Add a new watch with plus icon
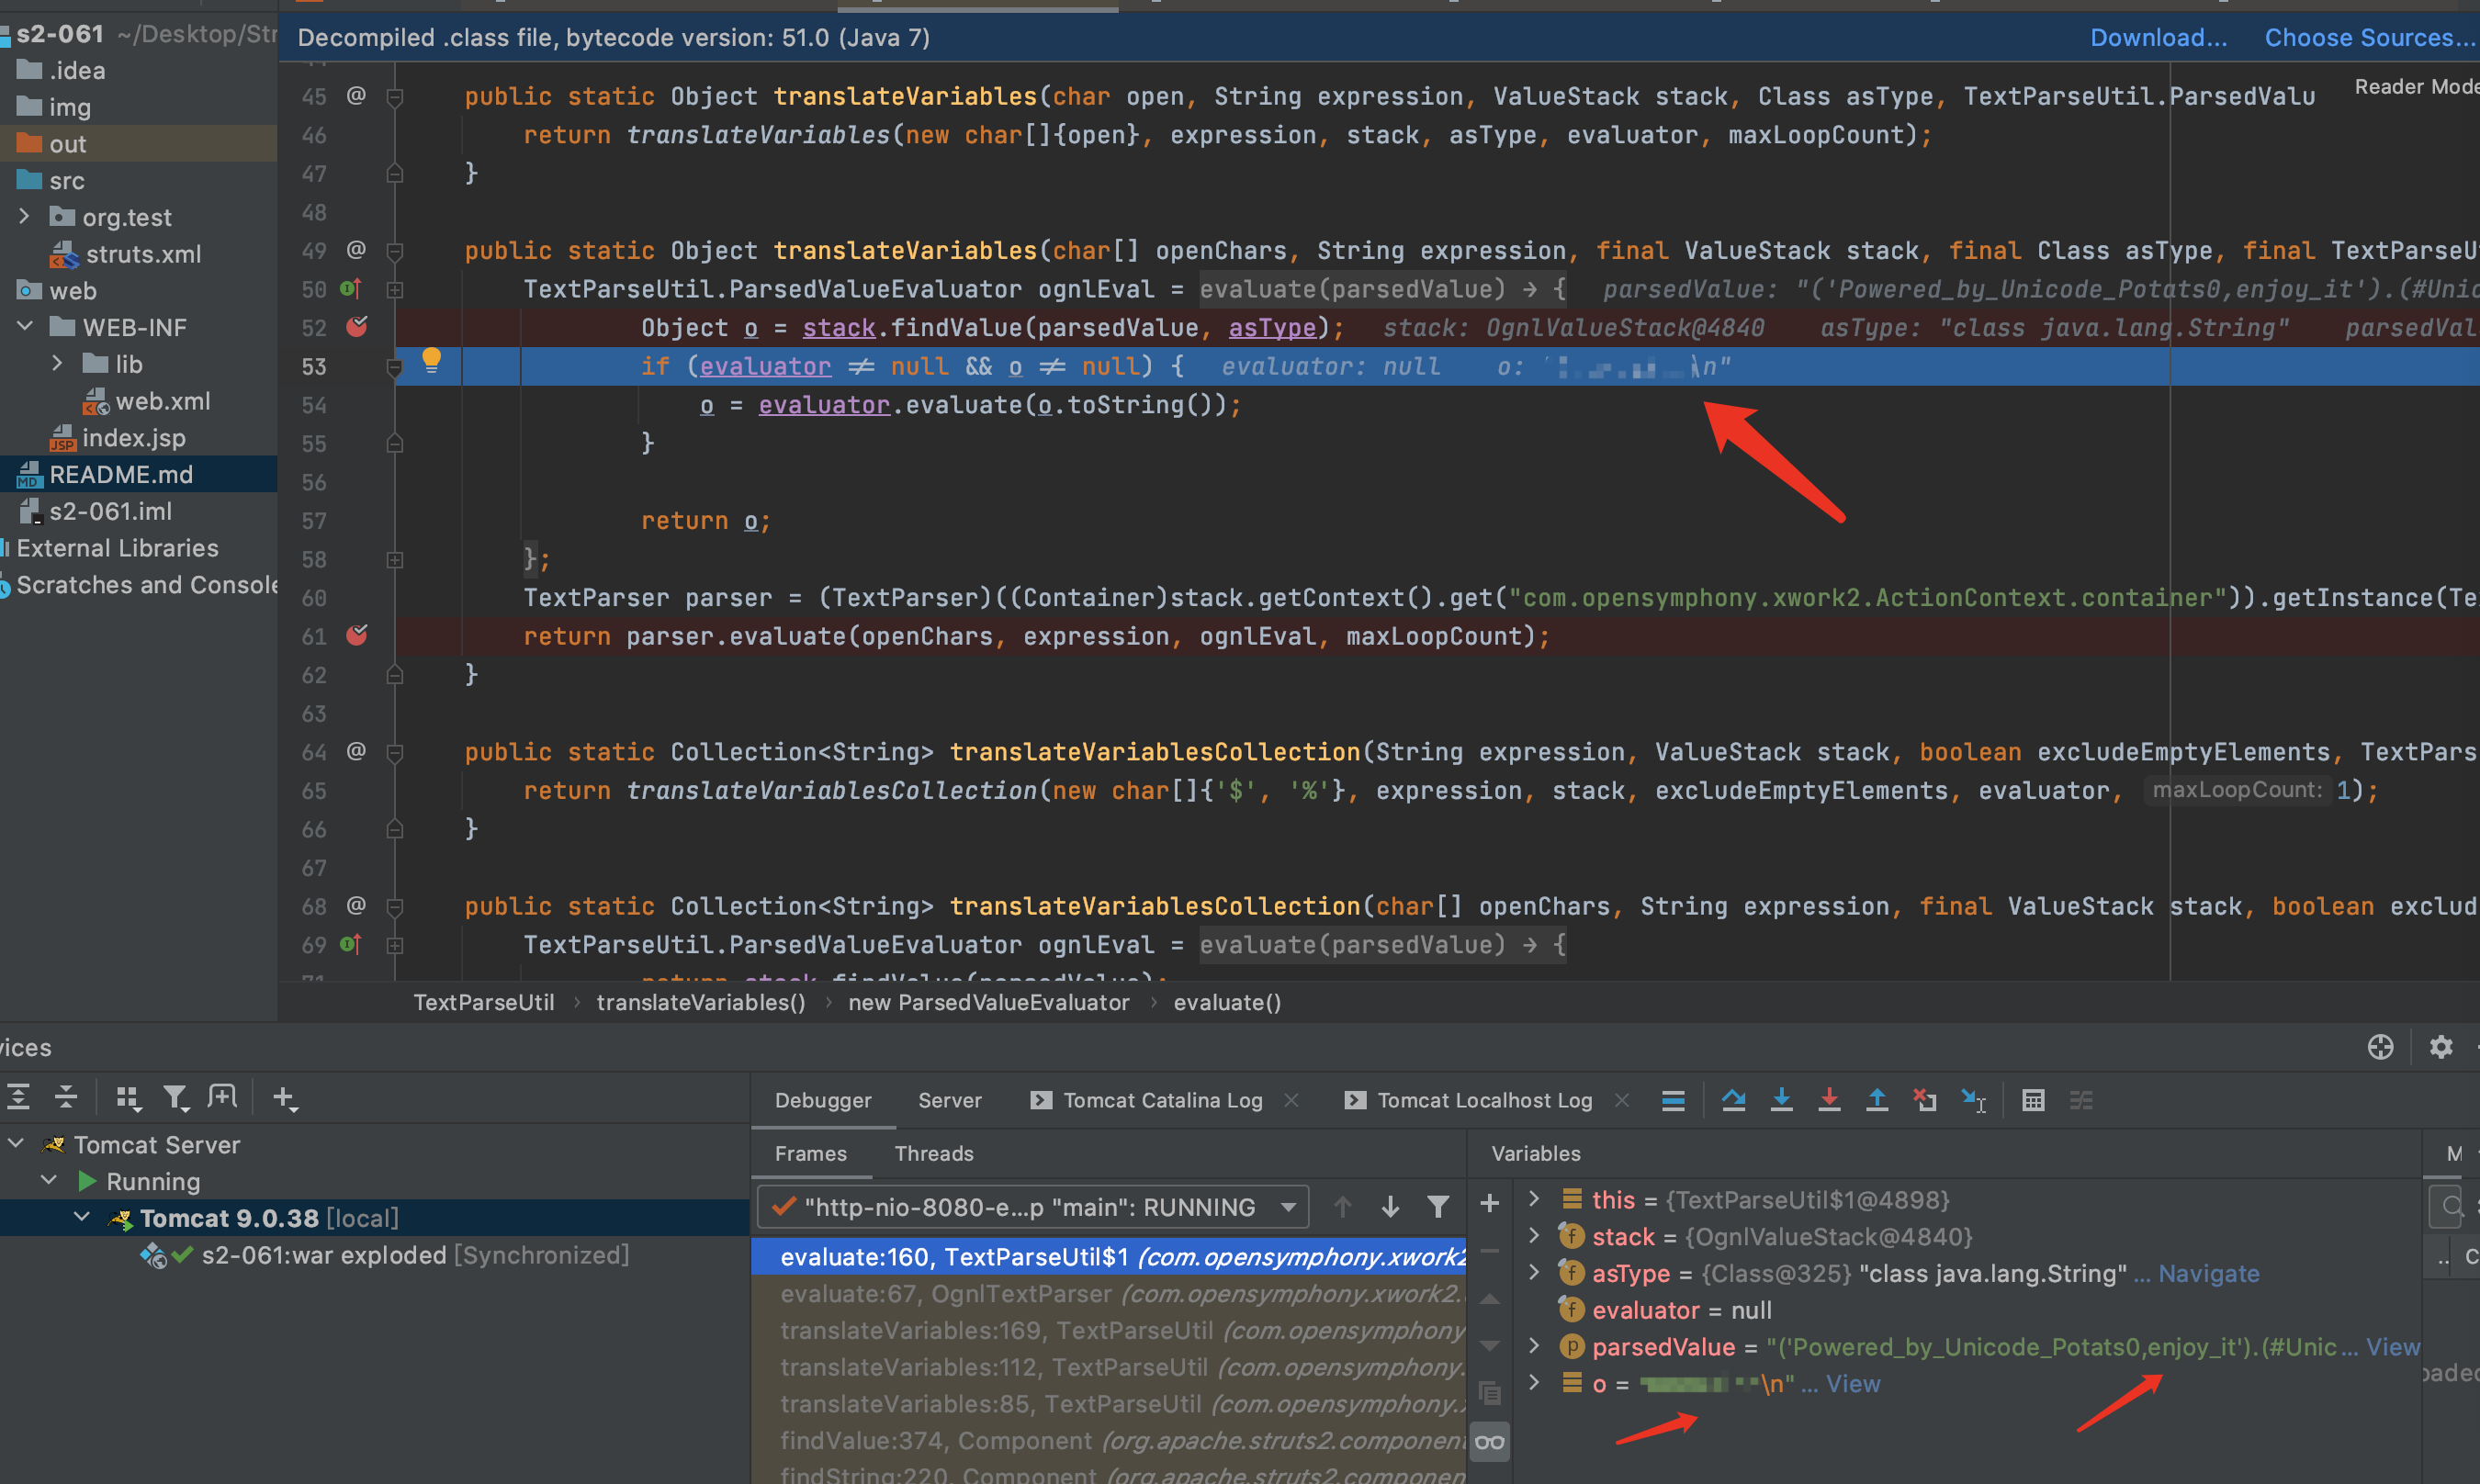 [1490, 1203]
